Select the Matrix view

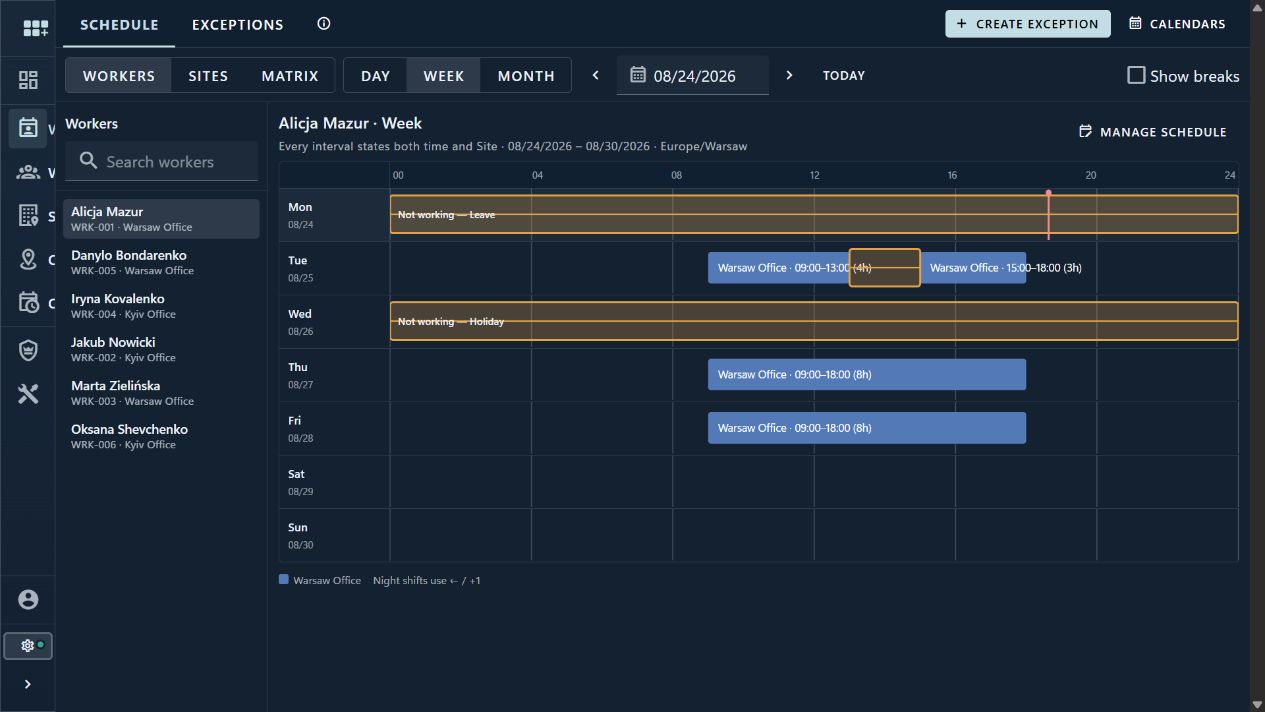[x=290, y=75]
